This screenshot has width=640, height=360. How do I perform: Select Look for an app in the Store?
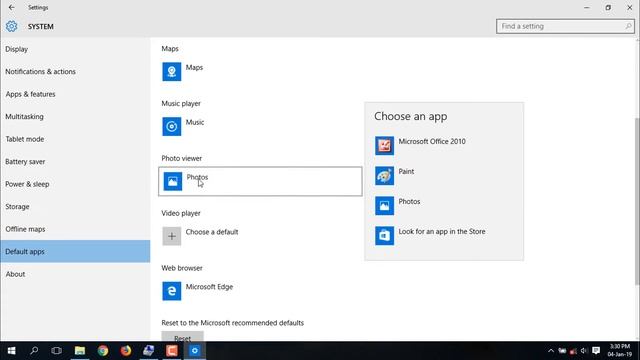point(442,231)
